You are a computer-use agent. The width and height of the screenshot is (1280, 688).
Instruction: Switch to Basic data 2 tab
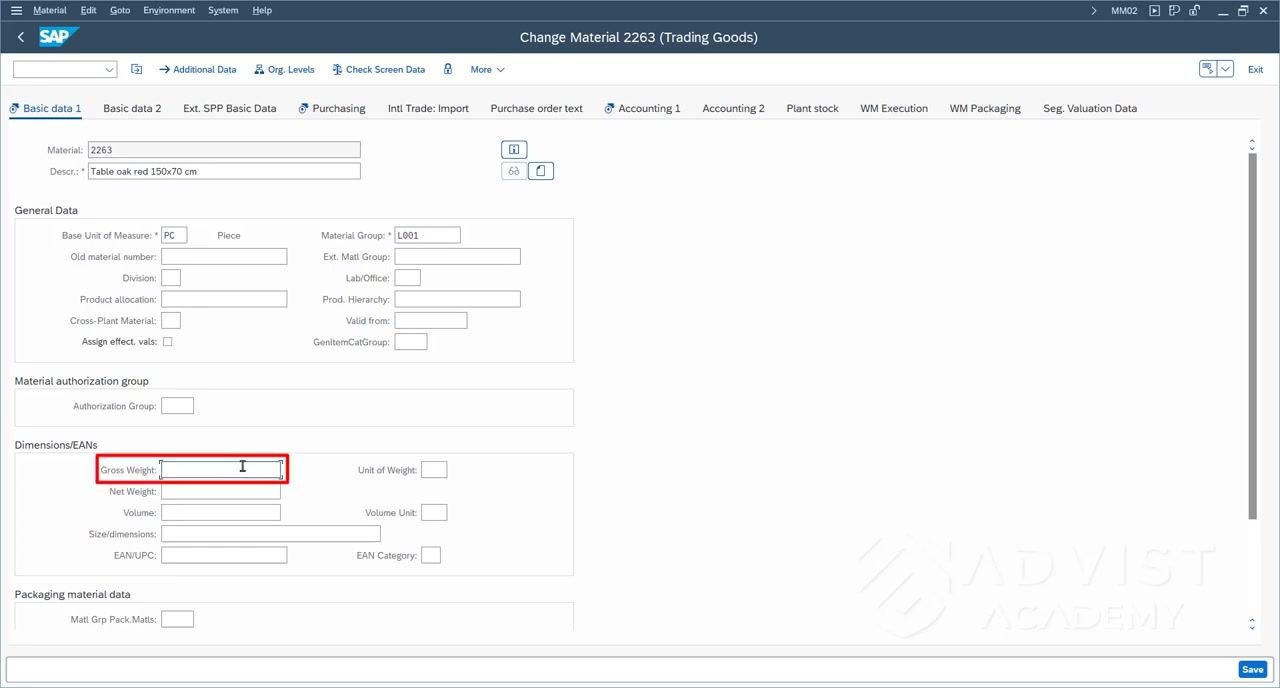pos(132,108)
